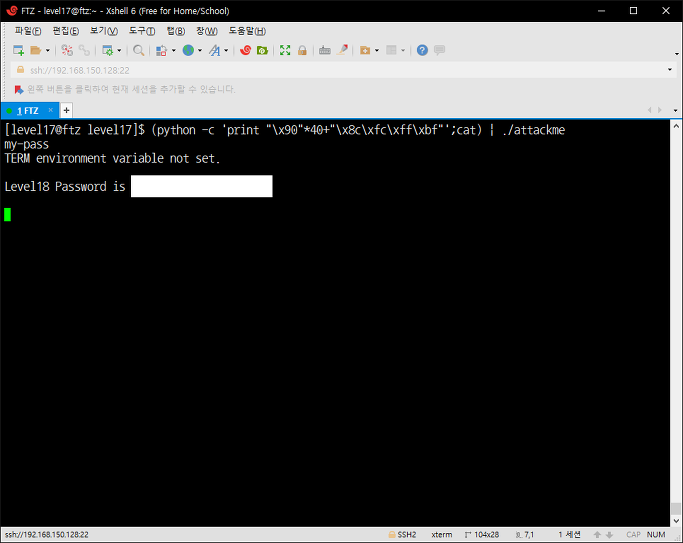Add a new tab with plus button
This screenshot has height=543, width=683.
tap(66, 111)
